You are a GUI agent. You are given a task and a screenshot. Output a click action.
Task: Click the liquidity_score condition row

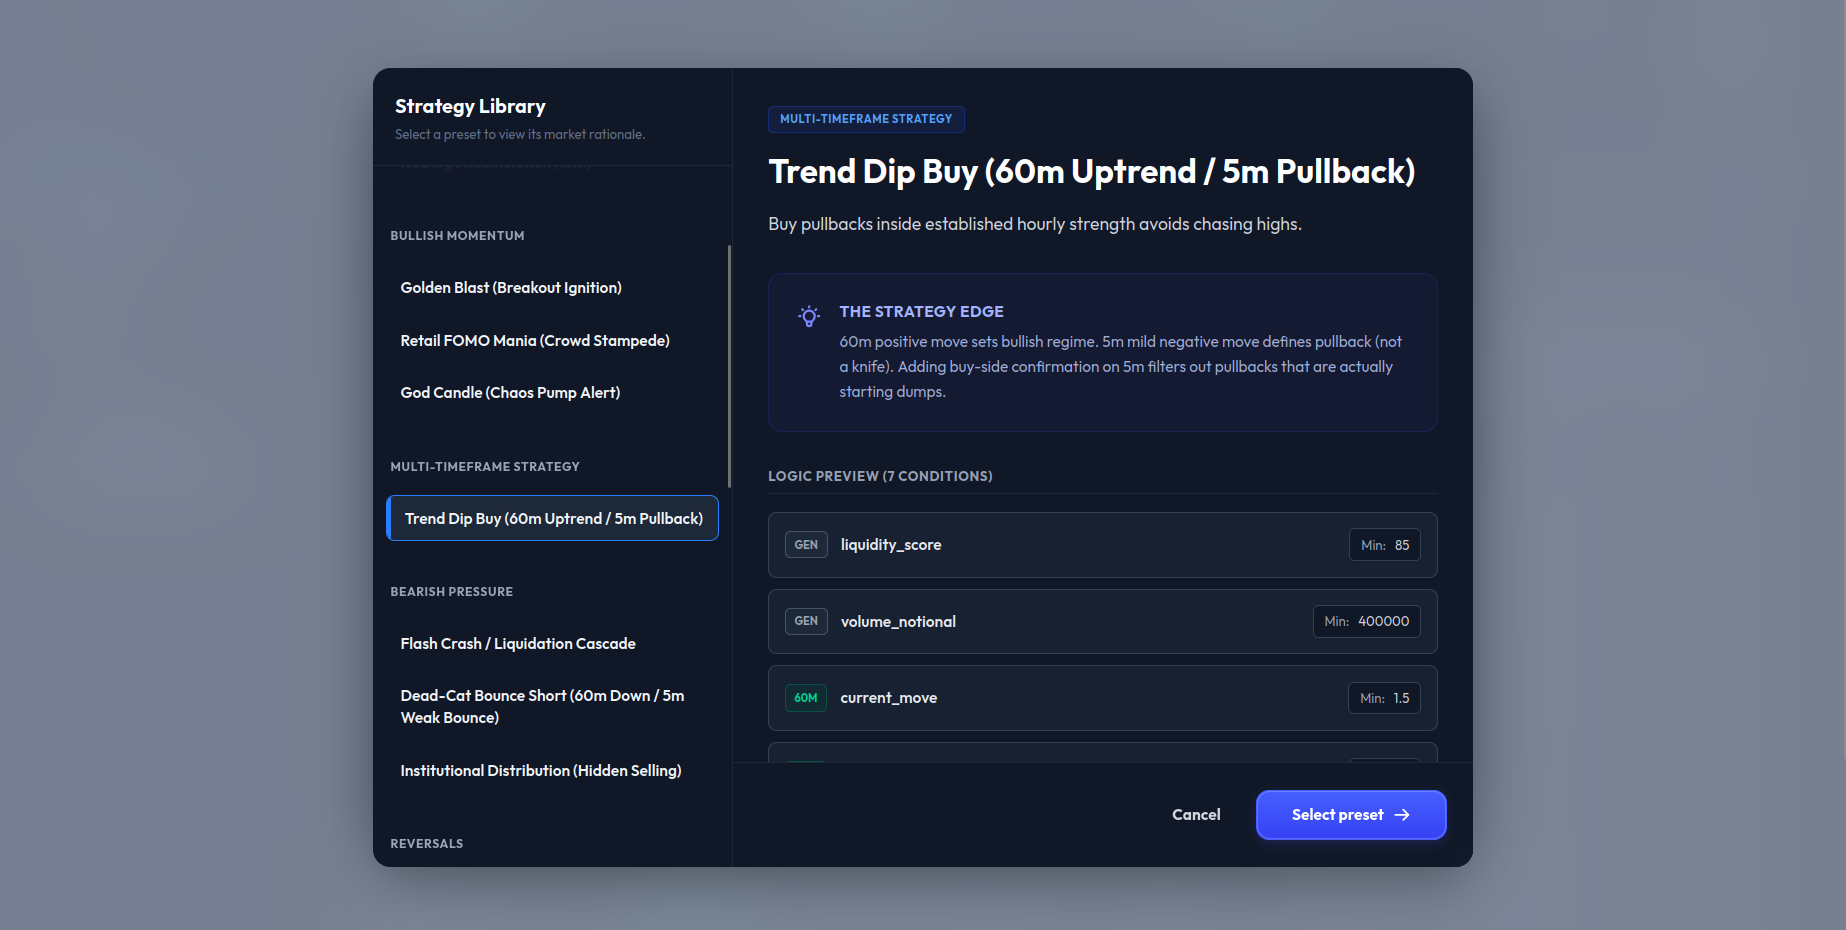[x=1100, y=545]
